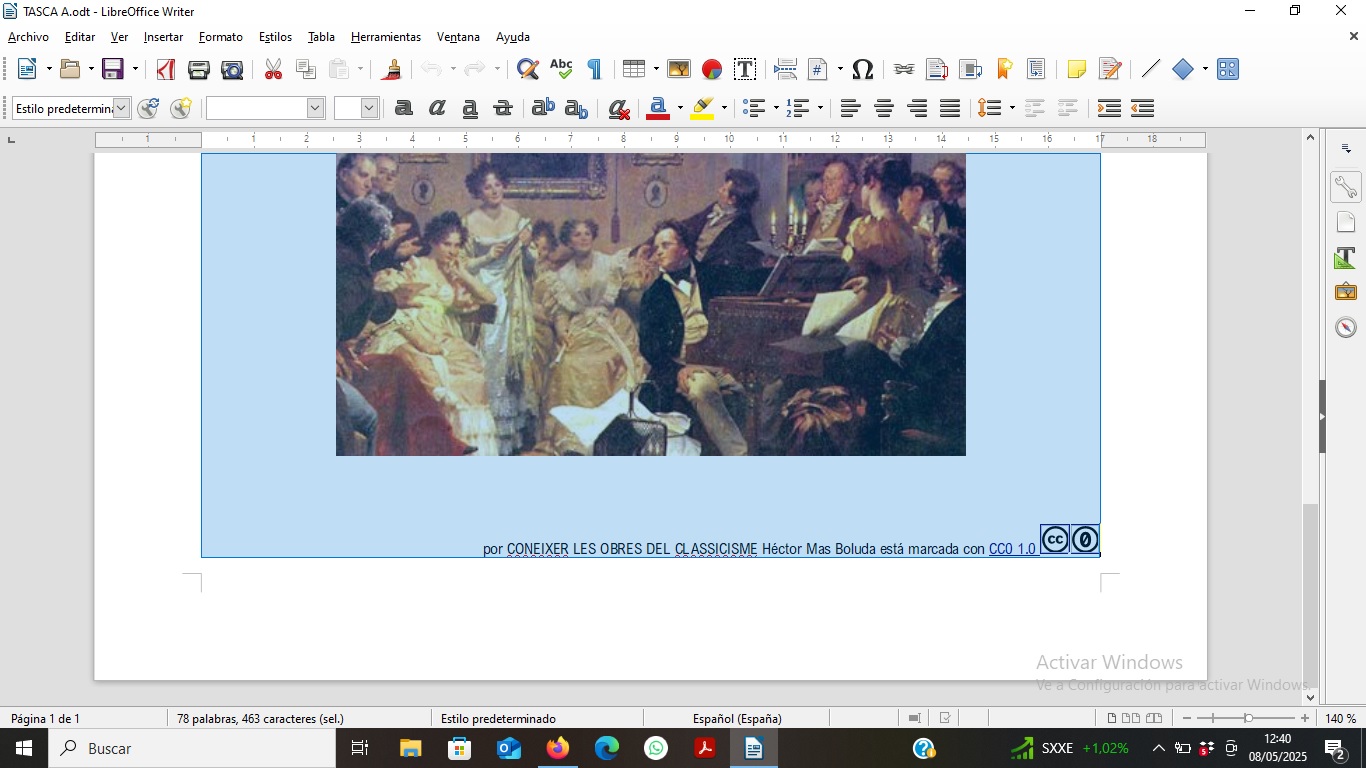Open paragraph style dropdown

click(x=121, y=108)
